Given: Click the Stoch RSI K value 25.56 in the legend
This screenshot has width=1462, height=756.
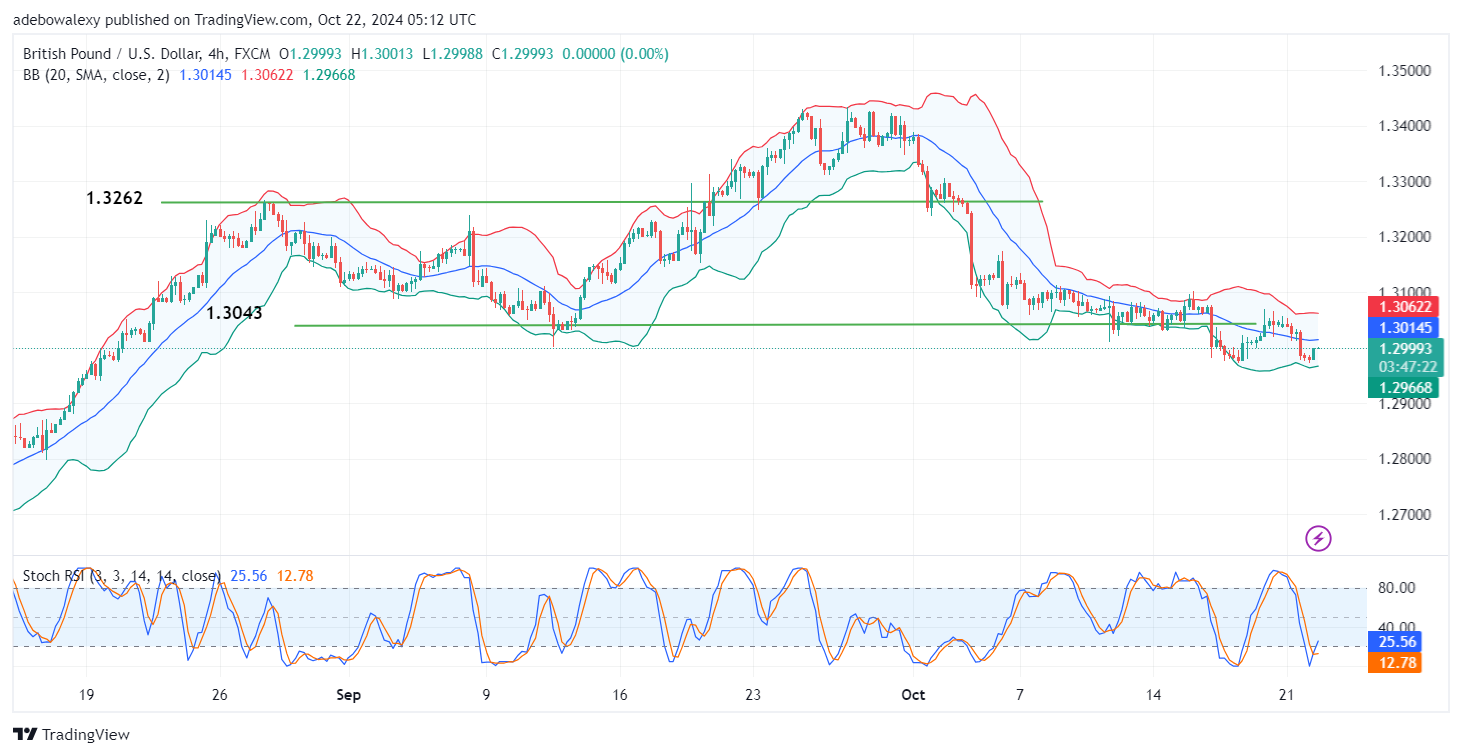Looking at the screenshot, I should (247, 576).
